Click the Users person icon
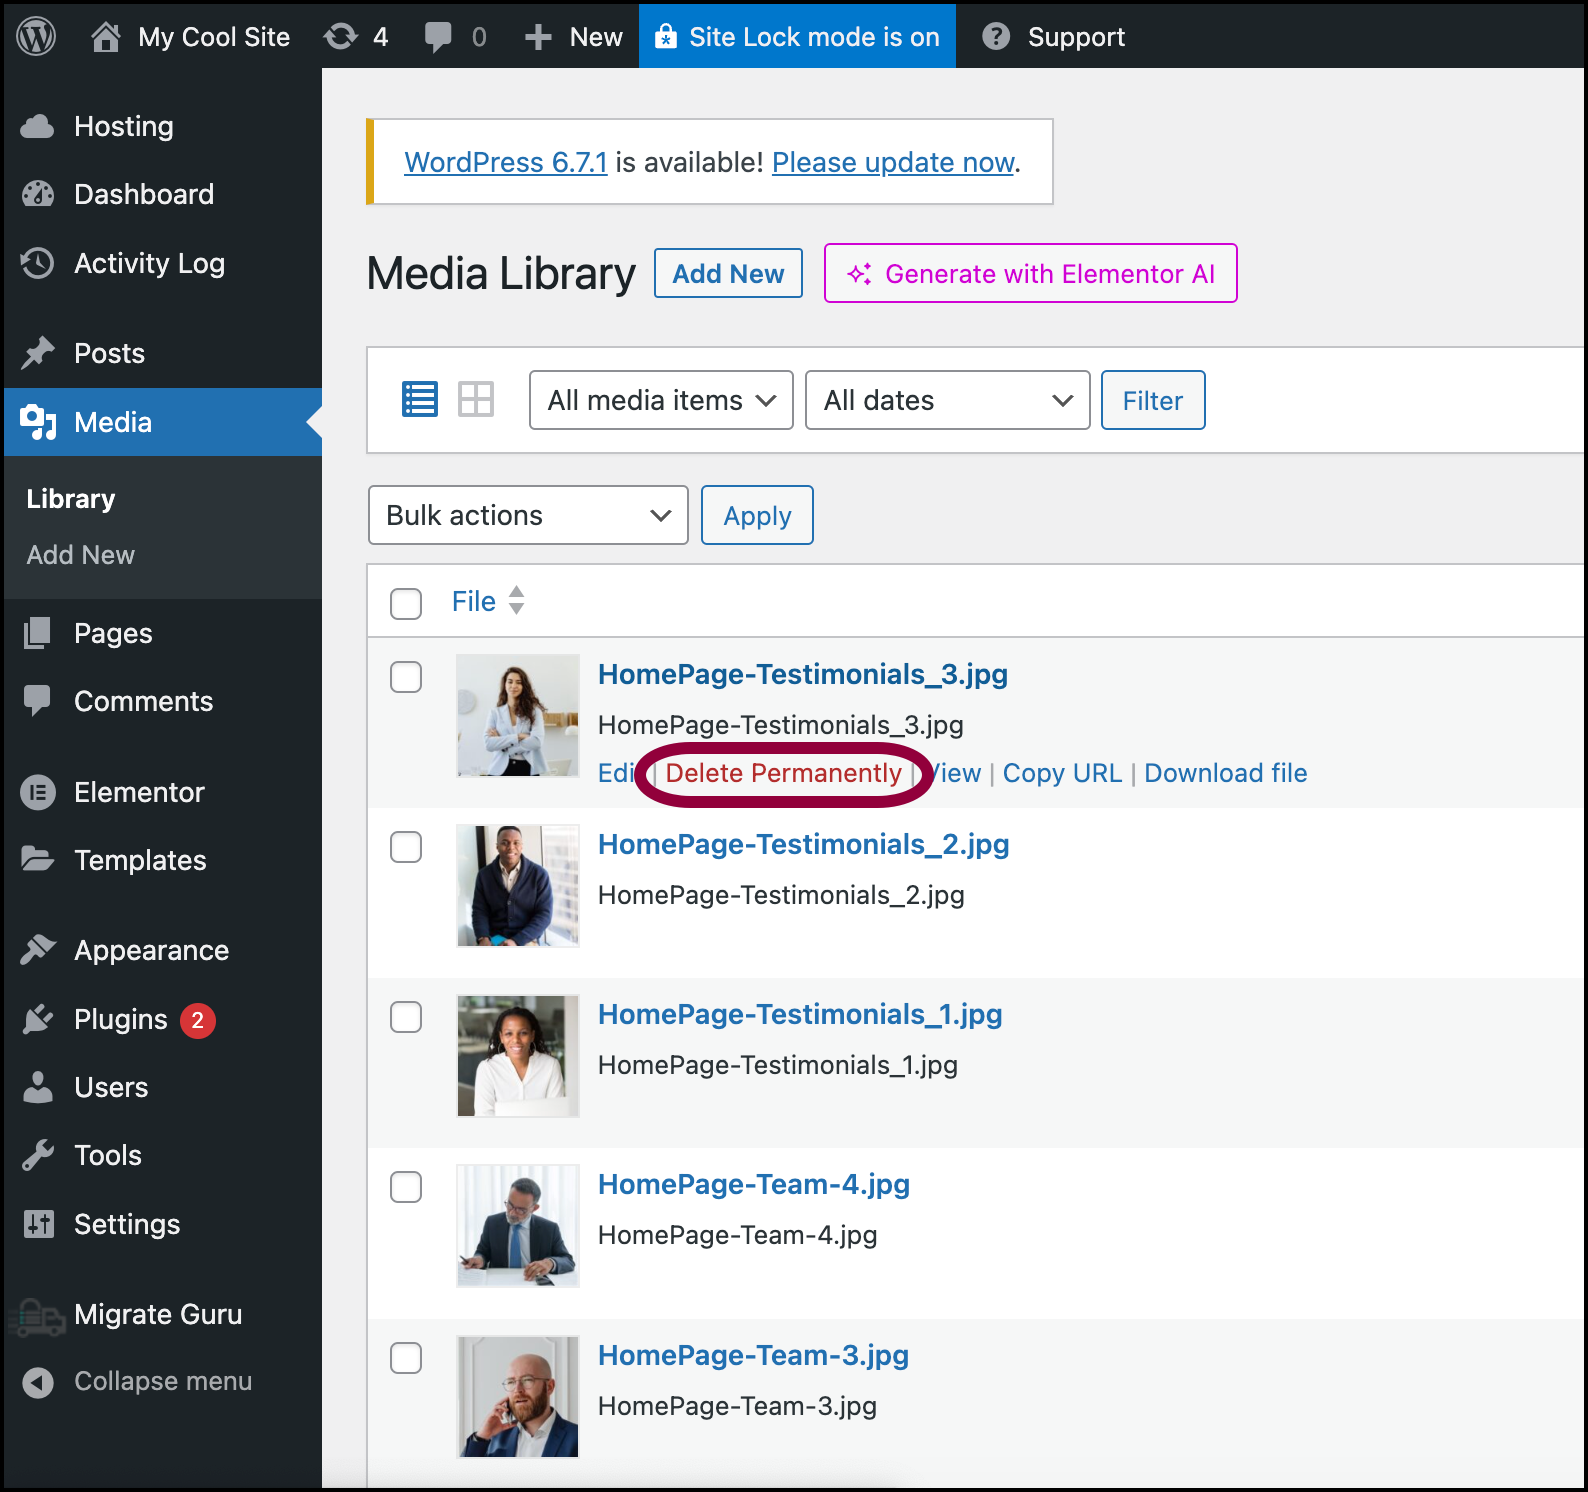 coord(38,1087)
